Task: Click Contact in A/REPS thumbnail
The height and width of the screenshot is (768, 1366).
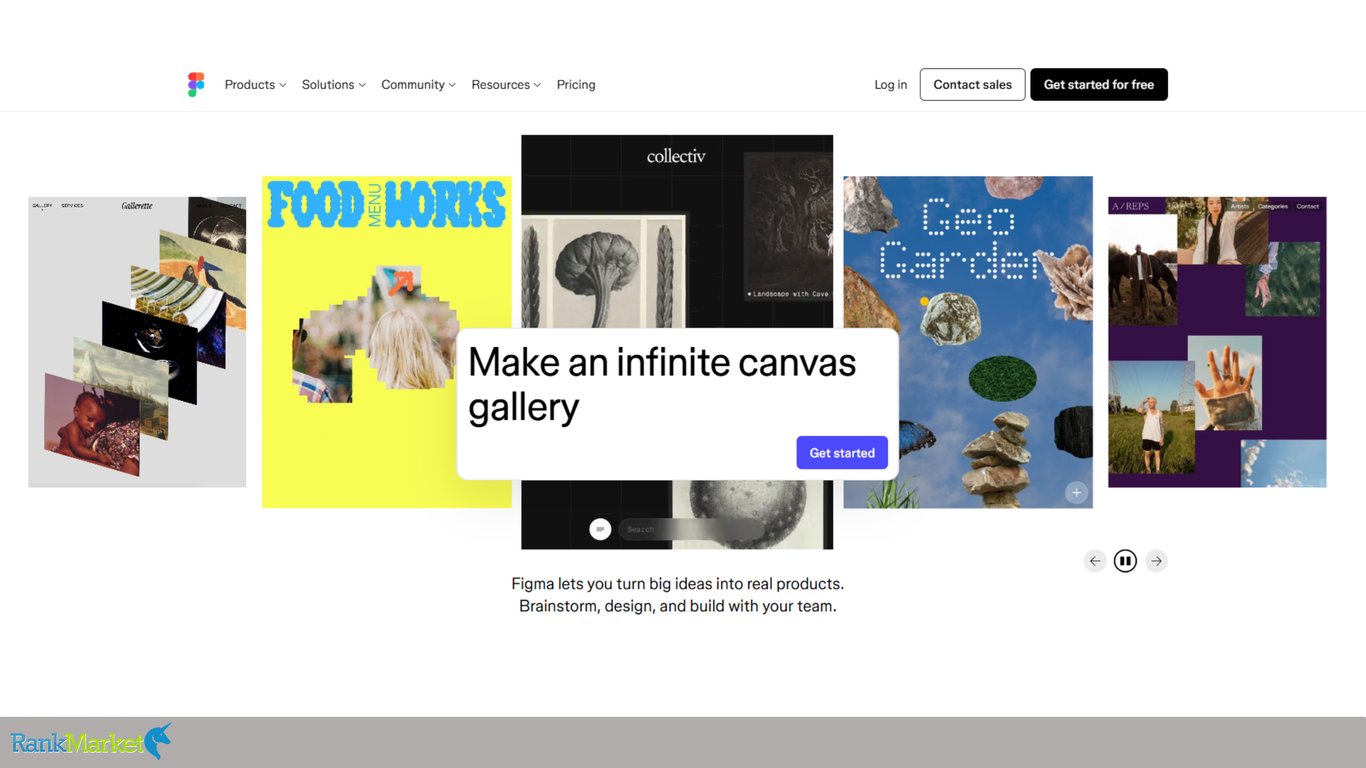Action: [1308, 206]
